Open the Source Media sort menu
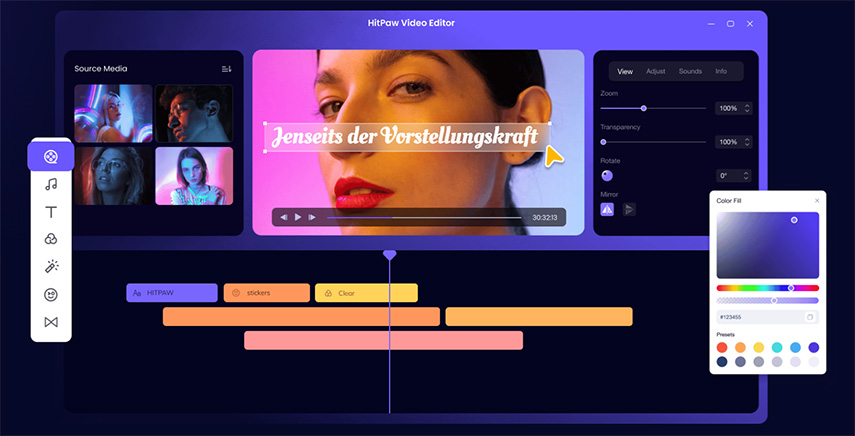This screenshot has height=436, width=855. tap(226, 69)
